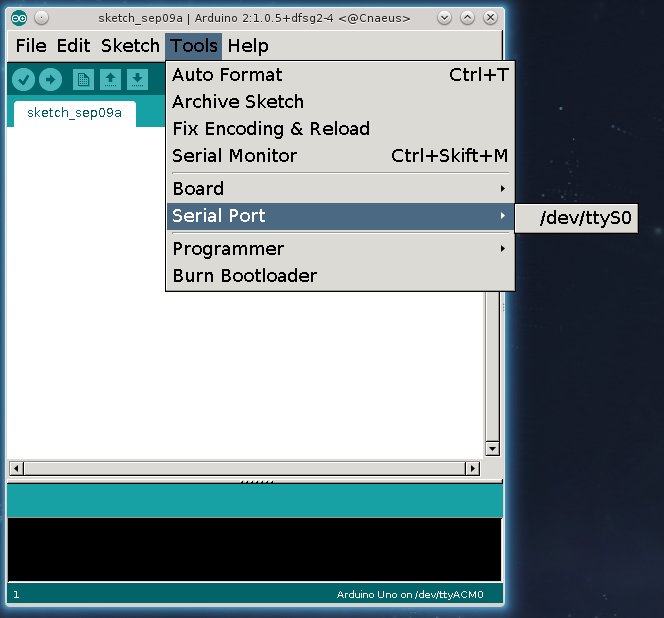Open a sketch with the up-arrow icon
The image size is (664, 618).
tap(110, 79)
